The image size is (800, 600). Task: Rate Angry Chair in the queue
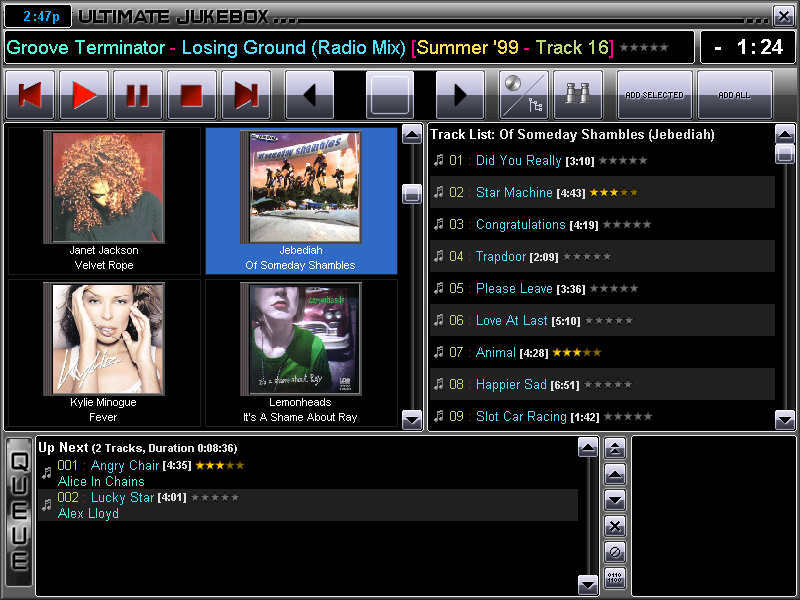tap(220, 465)
